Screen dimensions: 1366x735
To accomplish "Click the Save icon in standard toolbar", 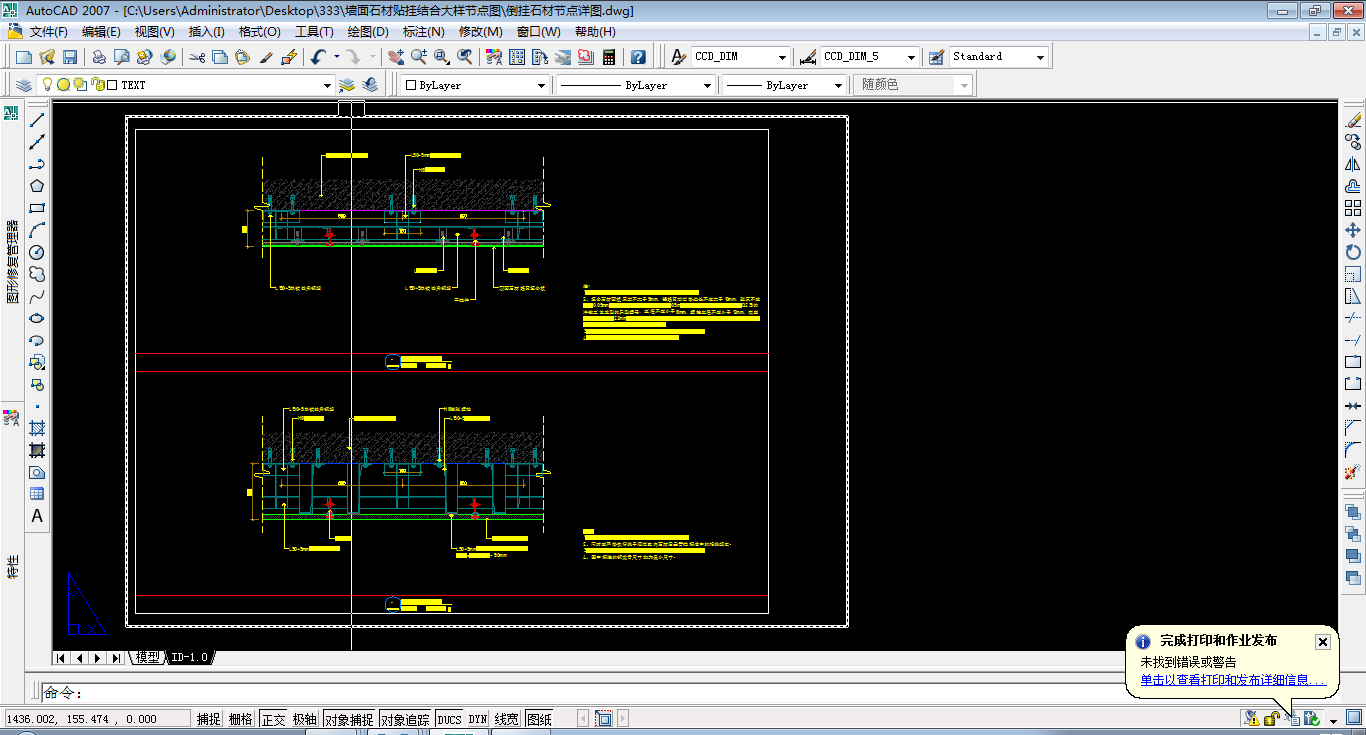I will [70, 57].
